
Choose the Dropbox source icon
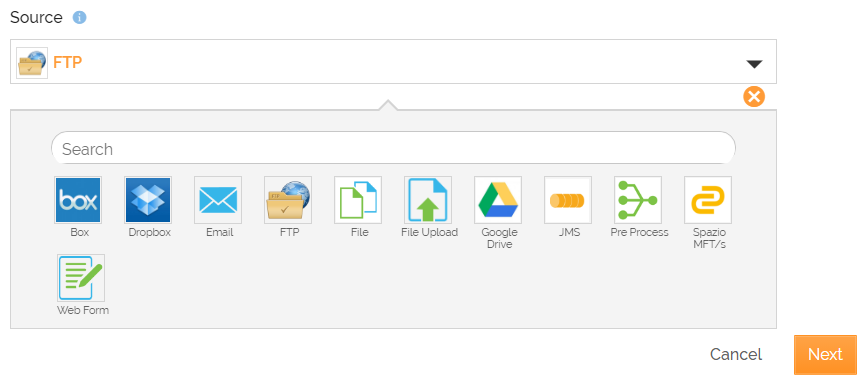click(148, 200)
